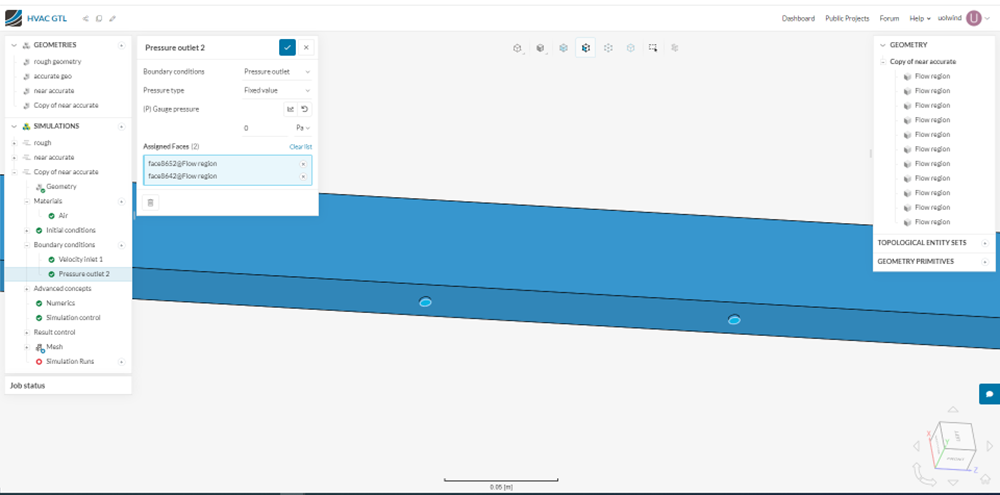Close the Pressure outlet 2 panel
The height and width of the screenshot is (495, 1000).
(306, 47)
